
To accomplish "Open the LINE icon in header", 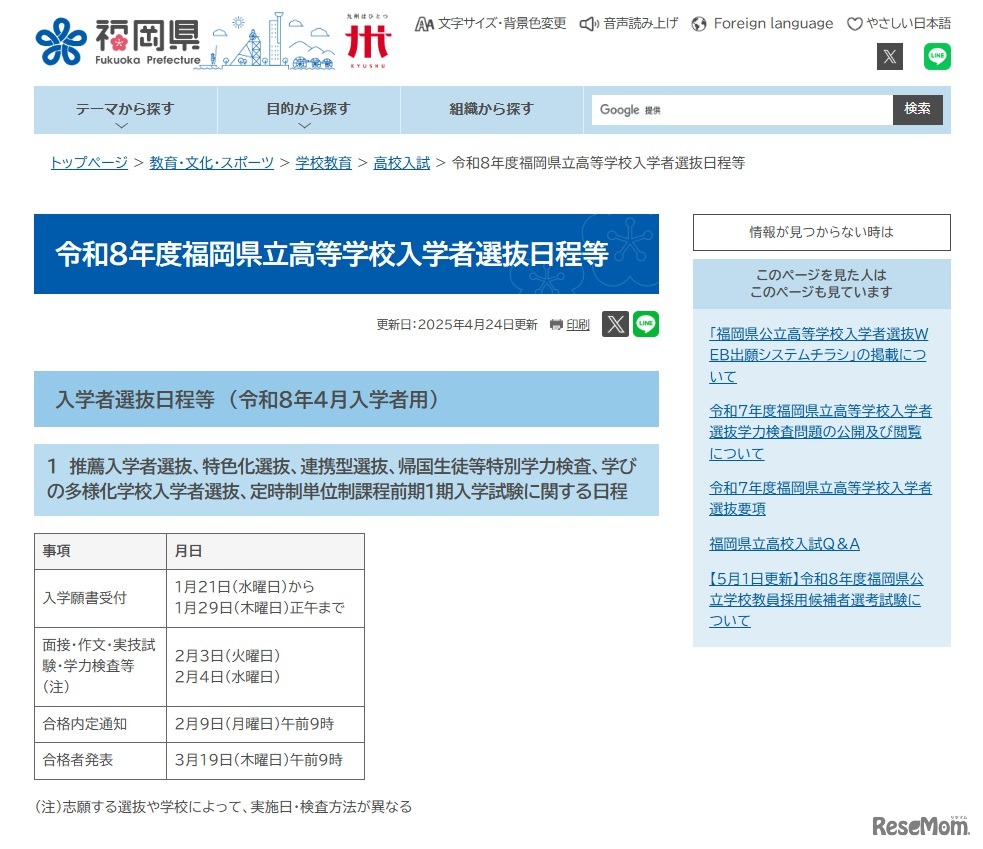I will [937, 57].
